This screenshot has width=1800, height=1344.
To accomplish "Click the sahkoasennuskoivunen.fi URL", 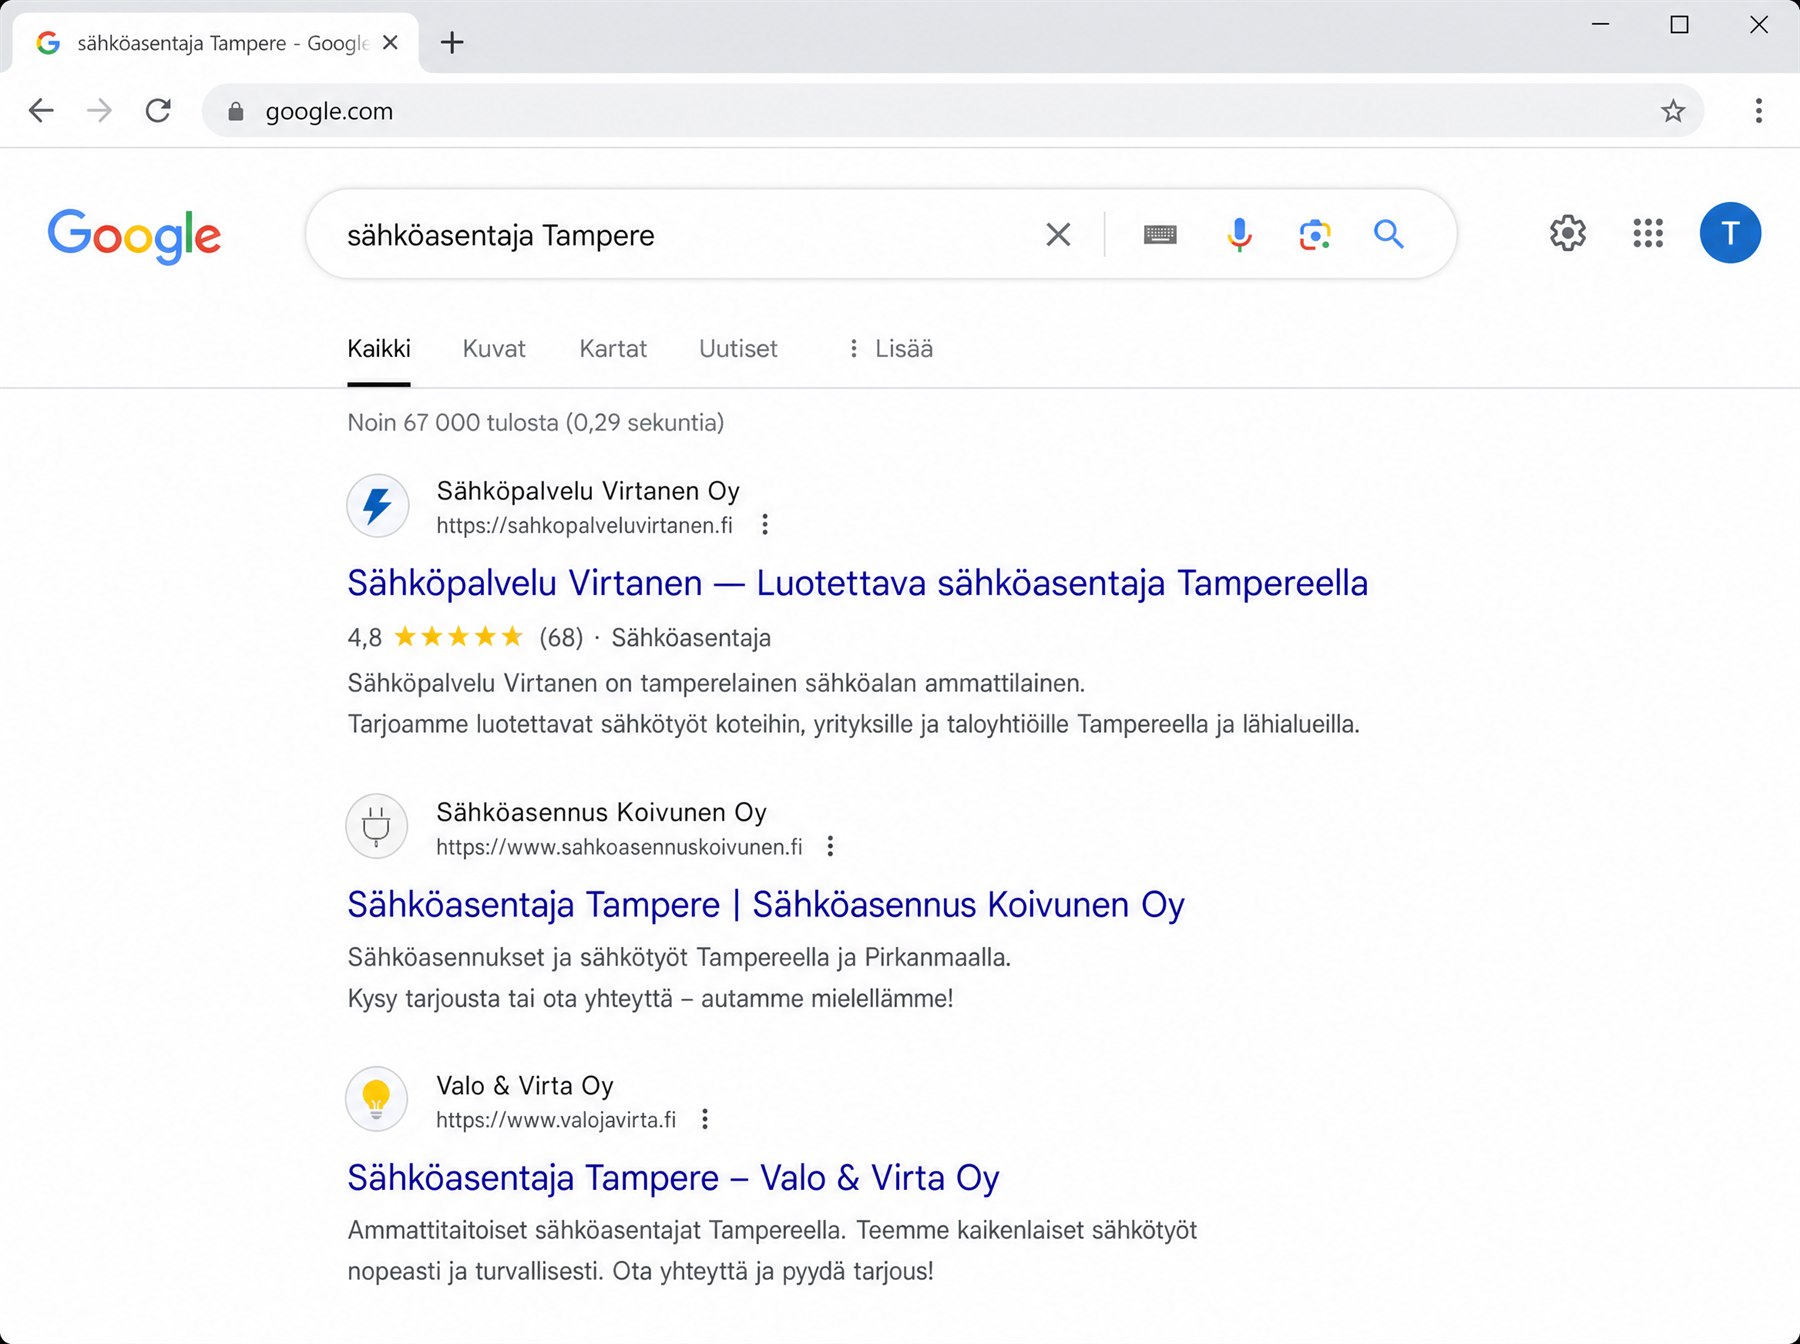I will coord(619,847).
